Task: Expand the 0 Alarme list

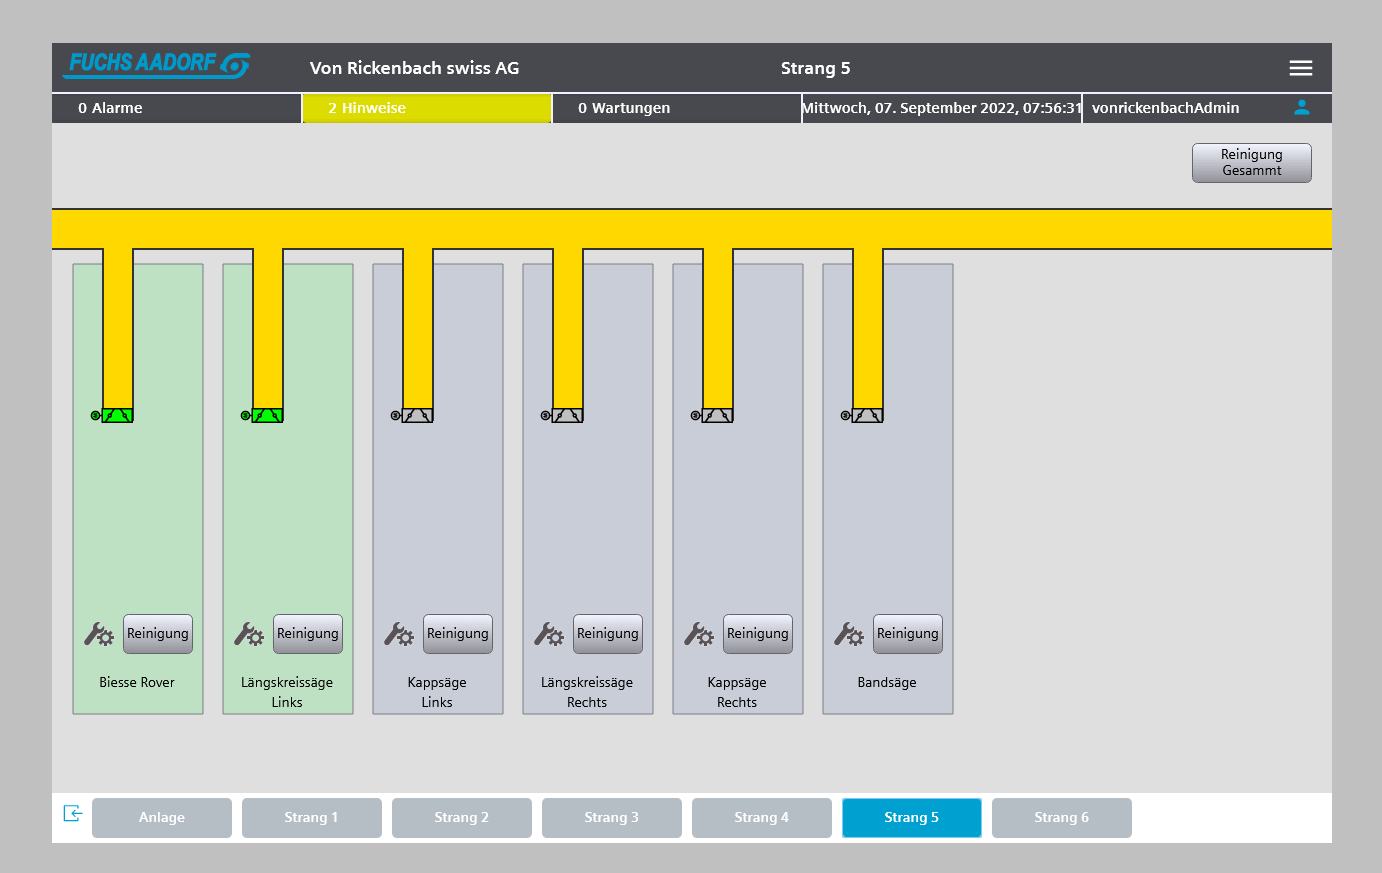Action: 177,108
